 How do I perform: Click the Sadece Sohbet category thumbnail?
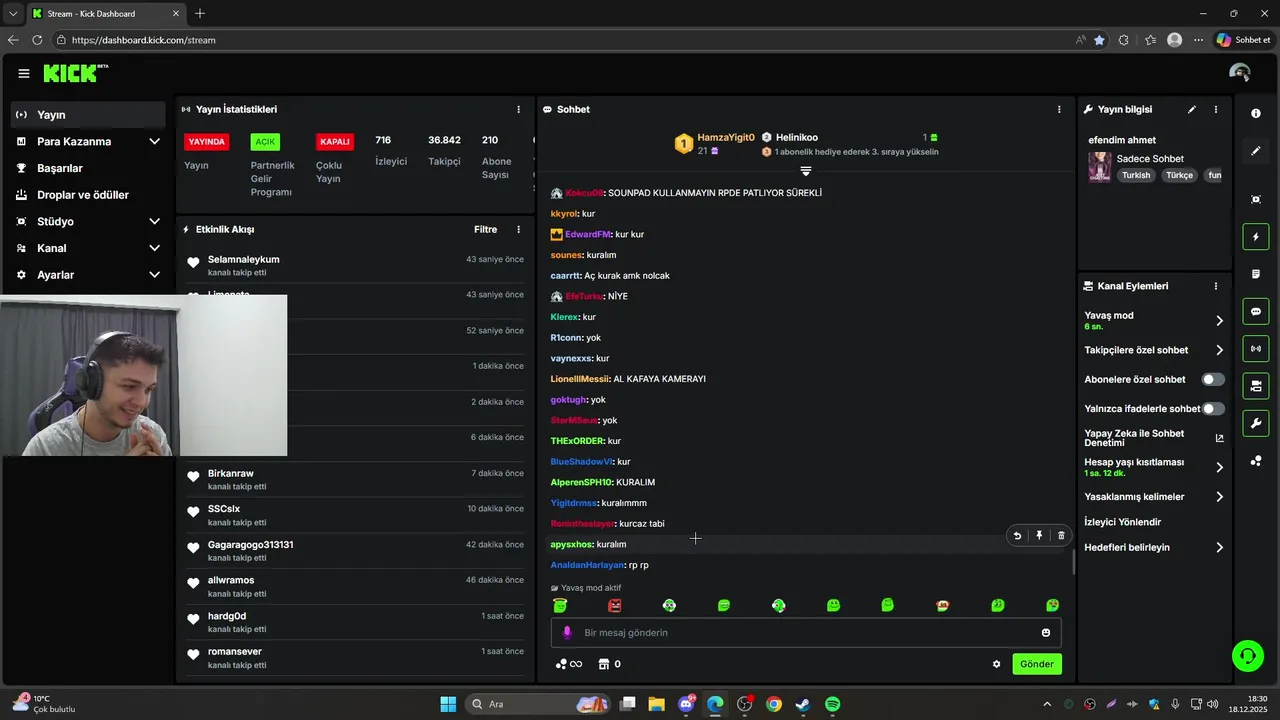(1099, 166)
